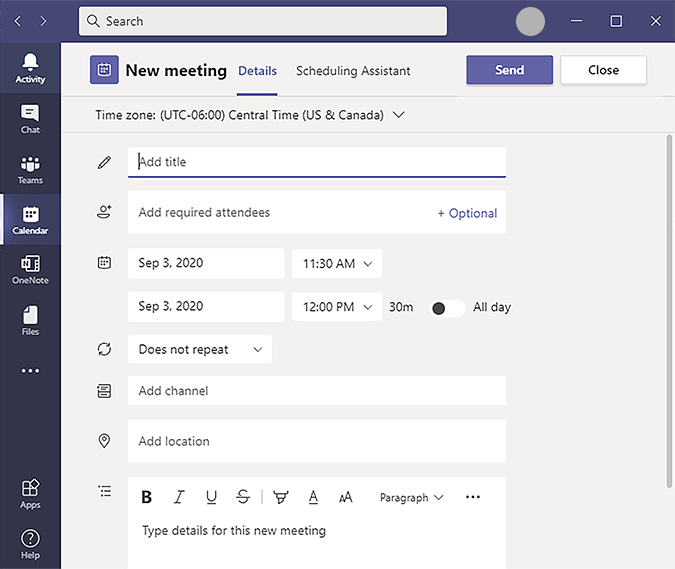The width and height of the screenshot is (675, 569).
Task: Apply bold formatting to meeting details
Action: pyautogui.click(x=147, y=497)
